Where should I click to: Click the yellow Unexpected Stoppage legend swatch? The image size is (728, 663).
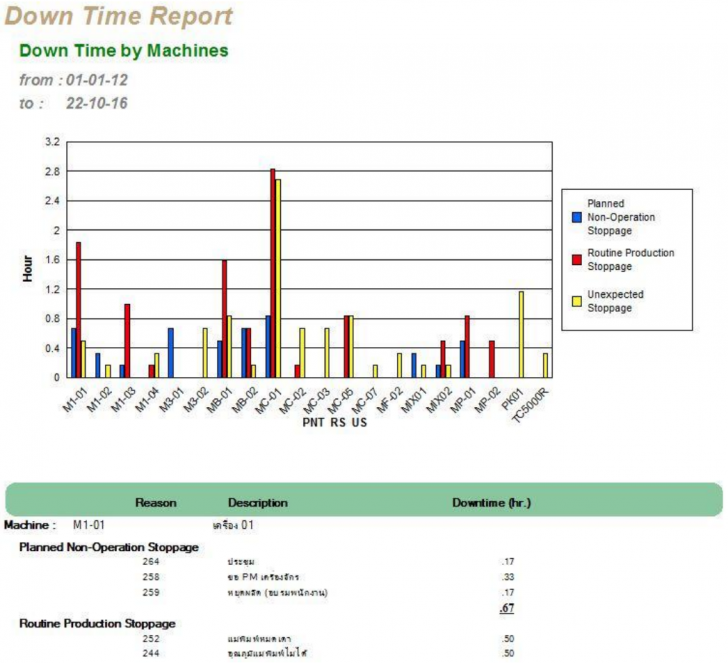coord(577,301)
